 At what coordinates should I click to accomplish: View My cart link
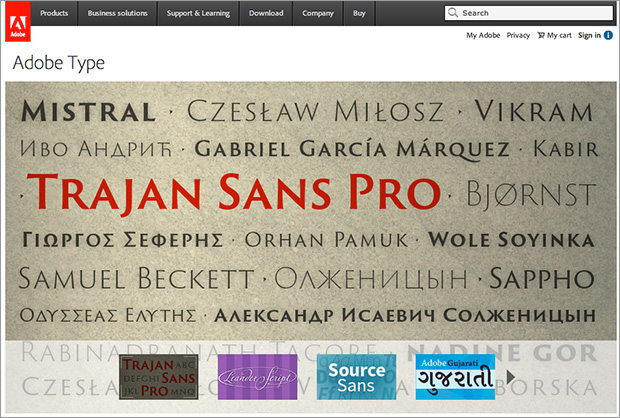559,35
